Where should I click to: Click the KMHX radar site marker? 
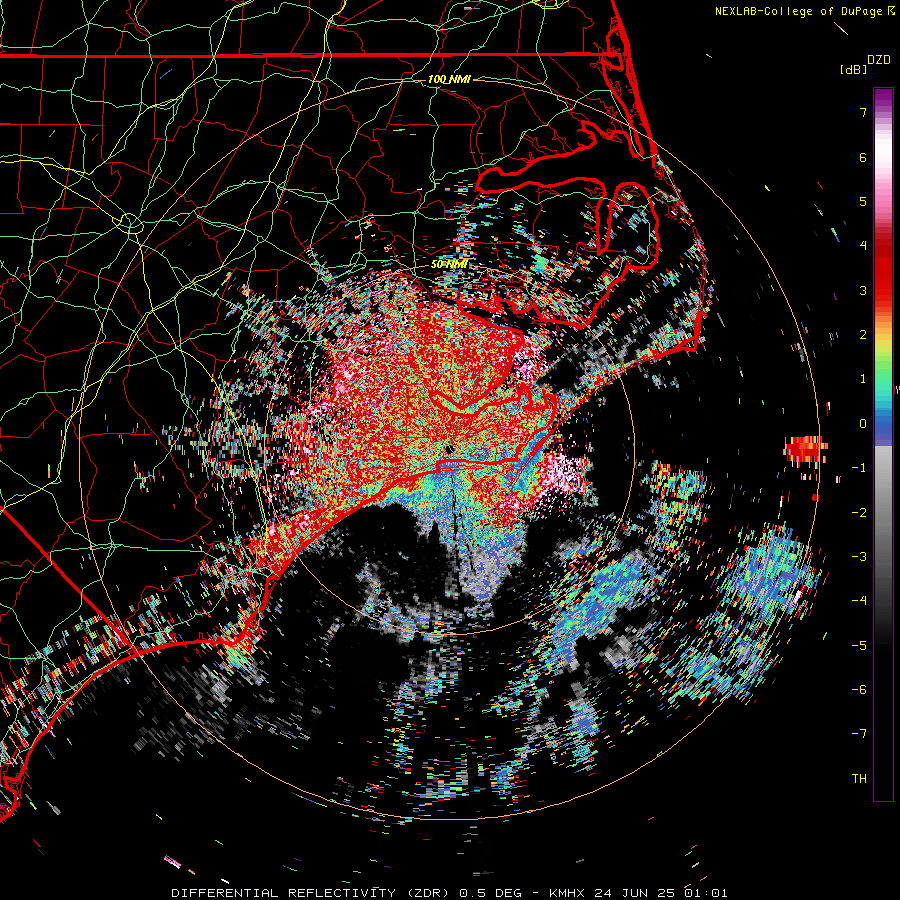[450, 449]
